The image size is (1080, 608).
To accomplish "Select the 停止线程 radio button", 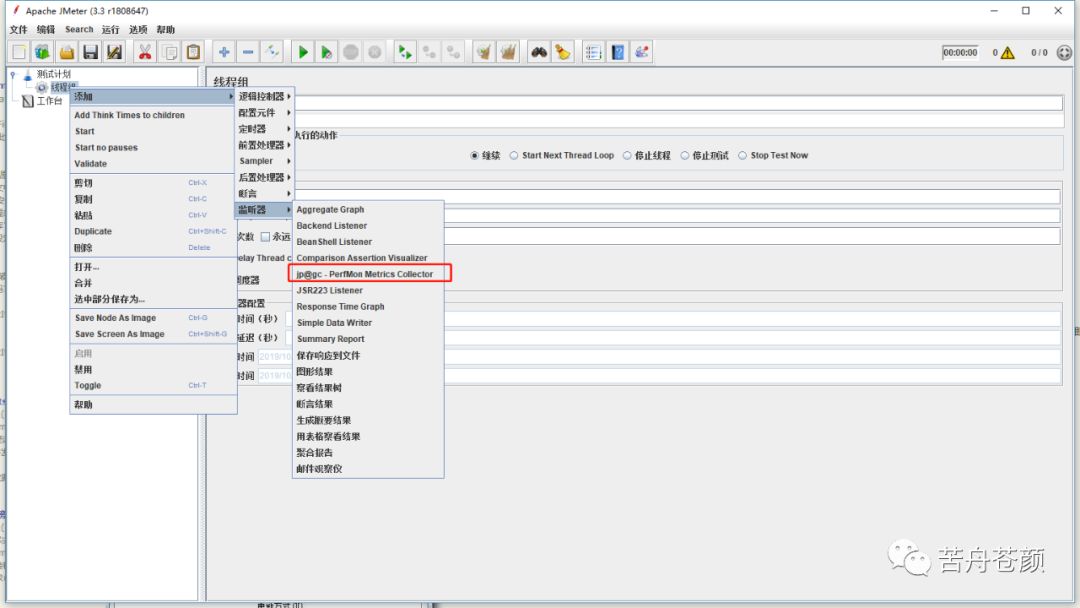I will click(627, 156).
